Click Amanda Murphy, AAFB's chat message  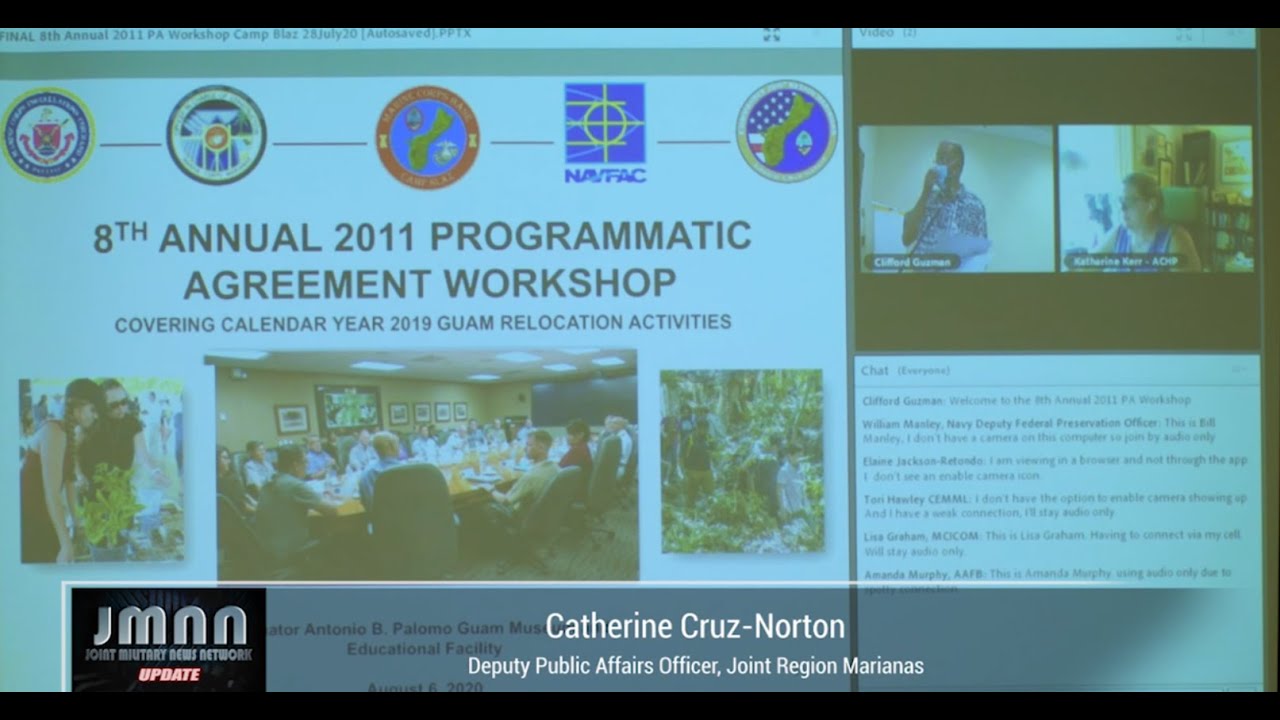point(1047,579)
